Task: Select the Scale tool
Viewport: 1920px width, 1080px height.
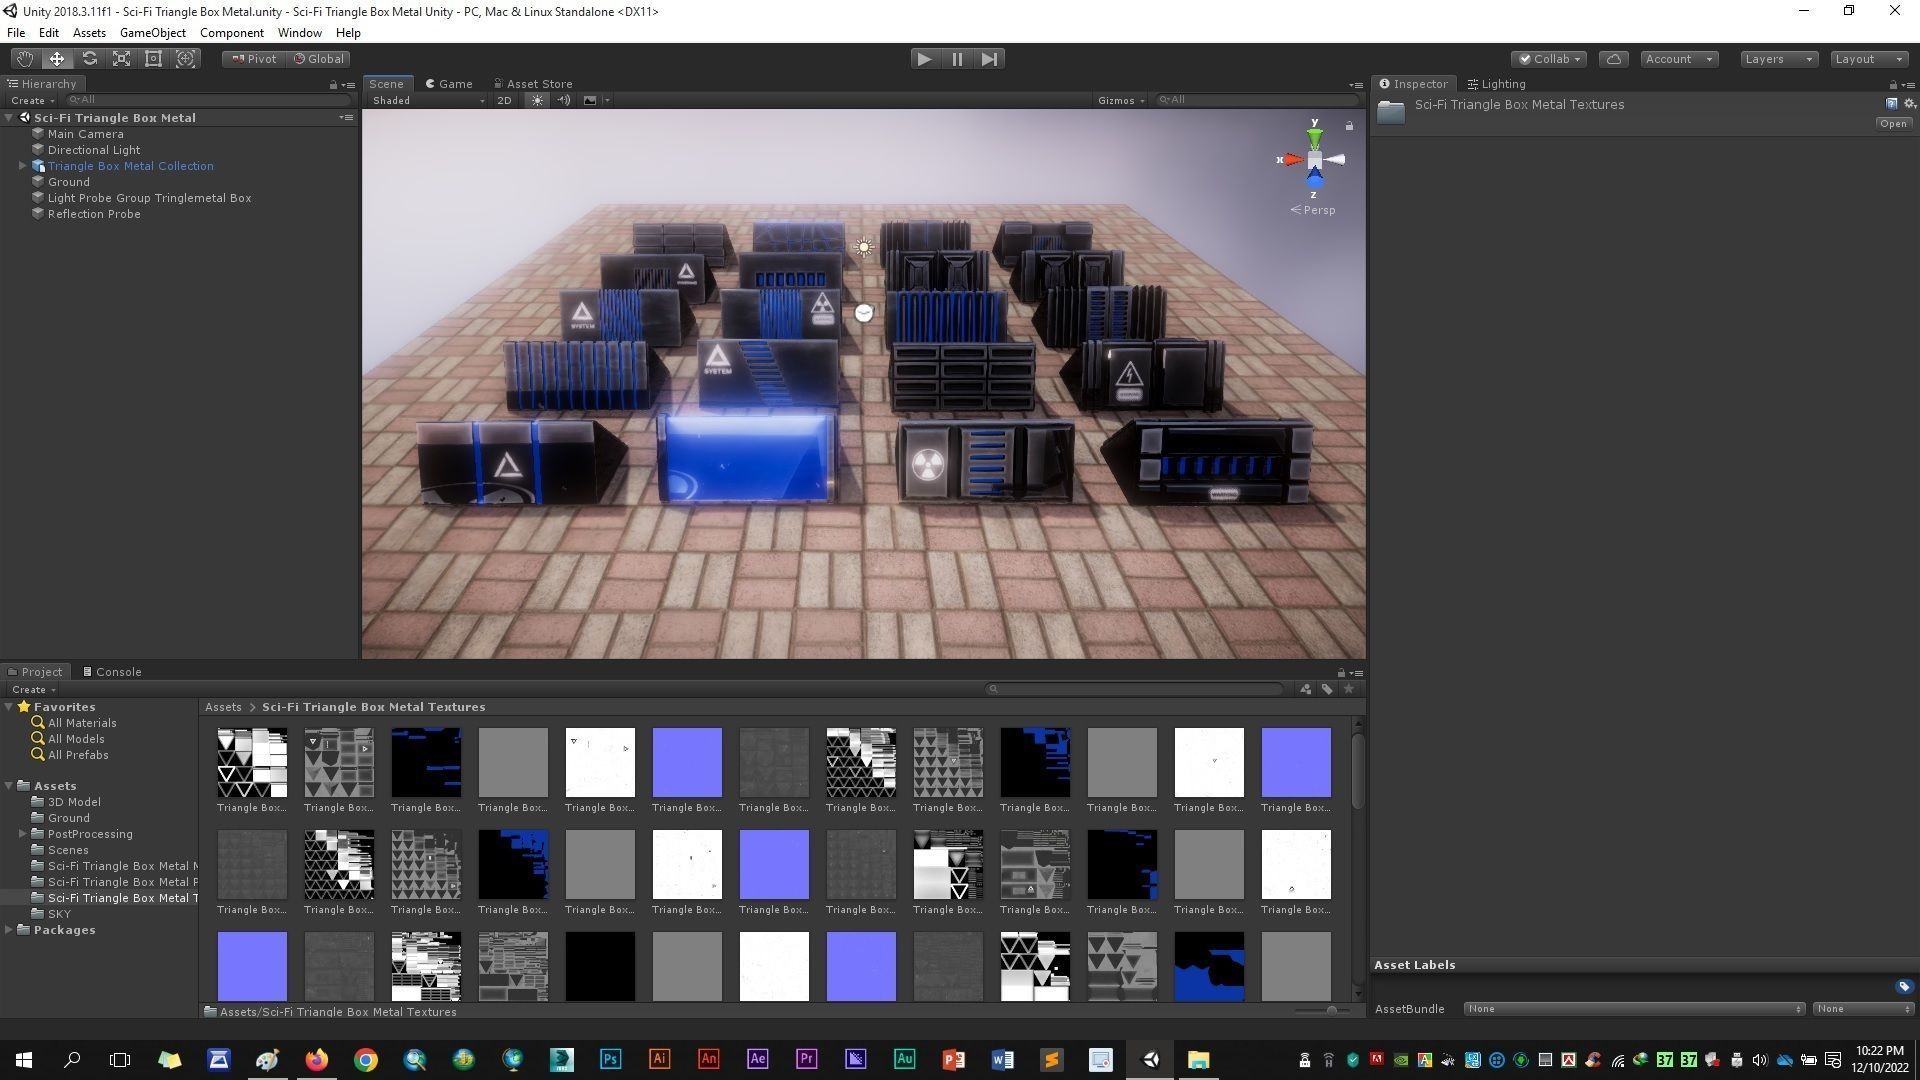Action: (121, 59)
